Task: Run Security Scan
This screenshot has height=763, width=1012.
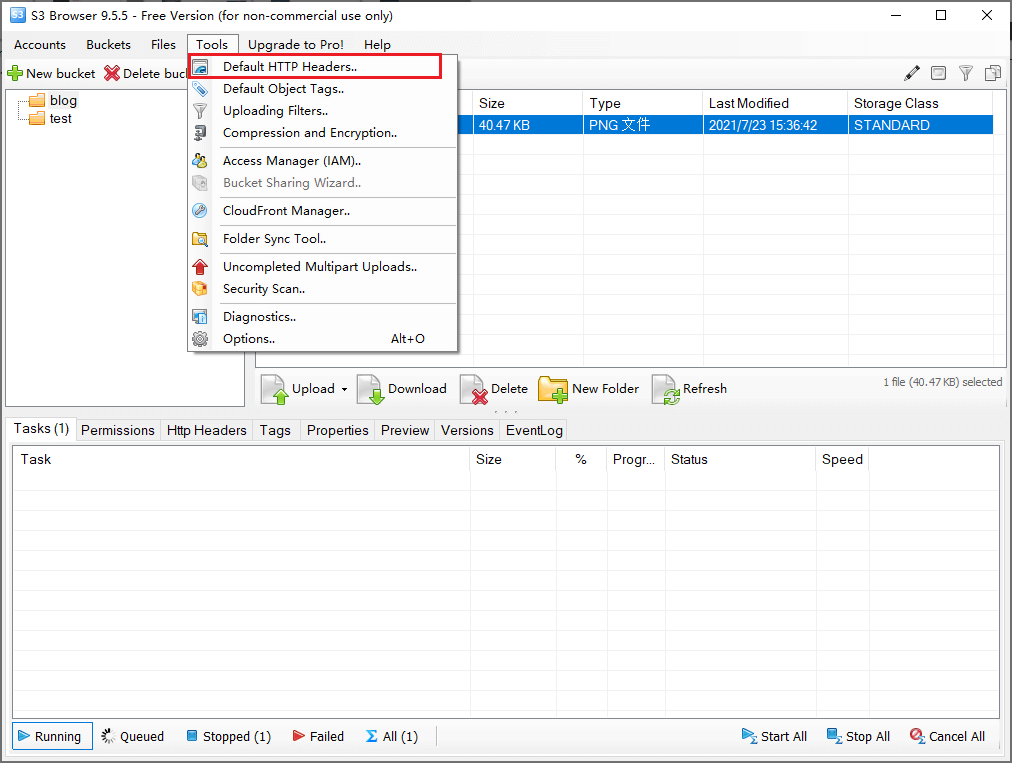Action: (323, 289)
